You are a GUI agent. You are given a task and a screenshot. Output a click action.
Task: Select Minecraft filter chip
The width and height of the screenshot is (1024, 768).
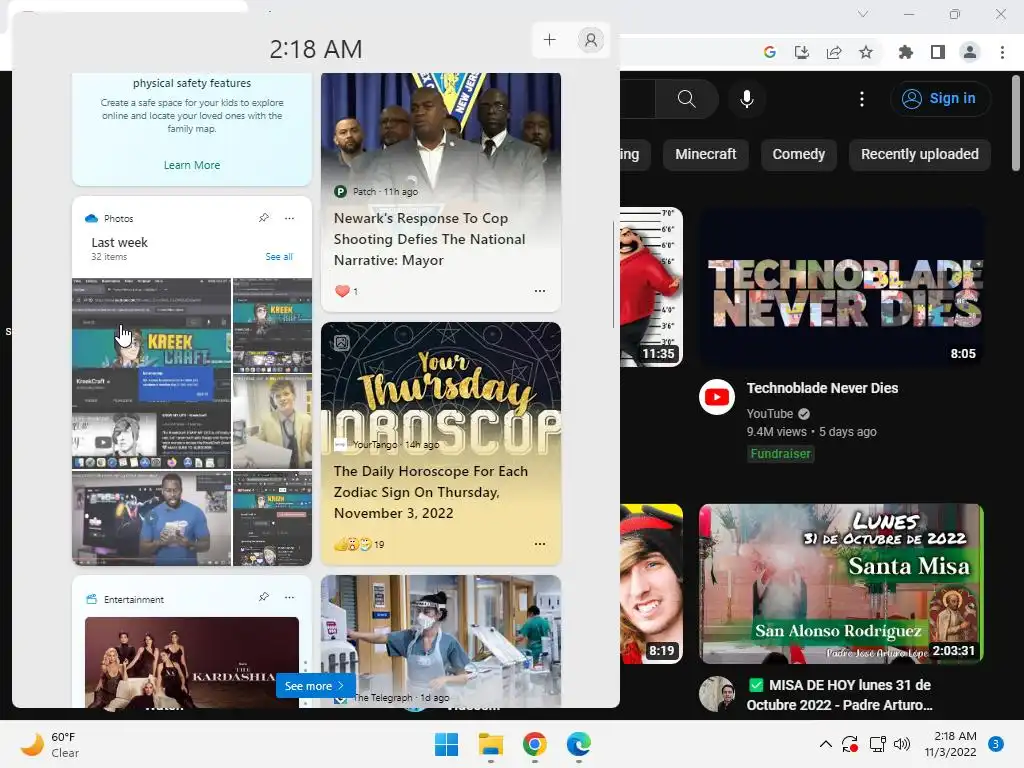click(x=705, y=154)
